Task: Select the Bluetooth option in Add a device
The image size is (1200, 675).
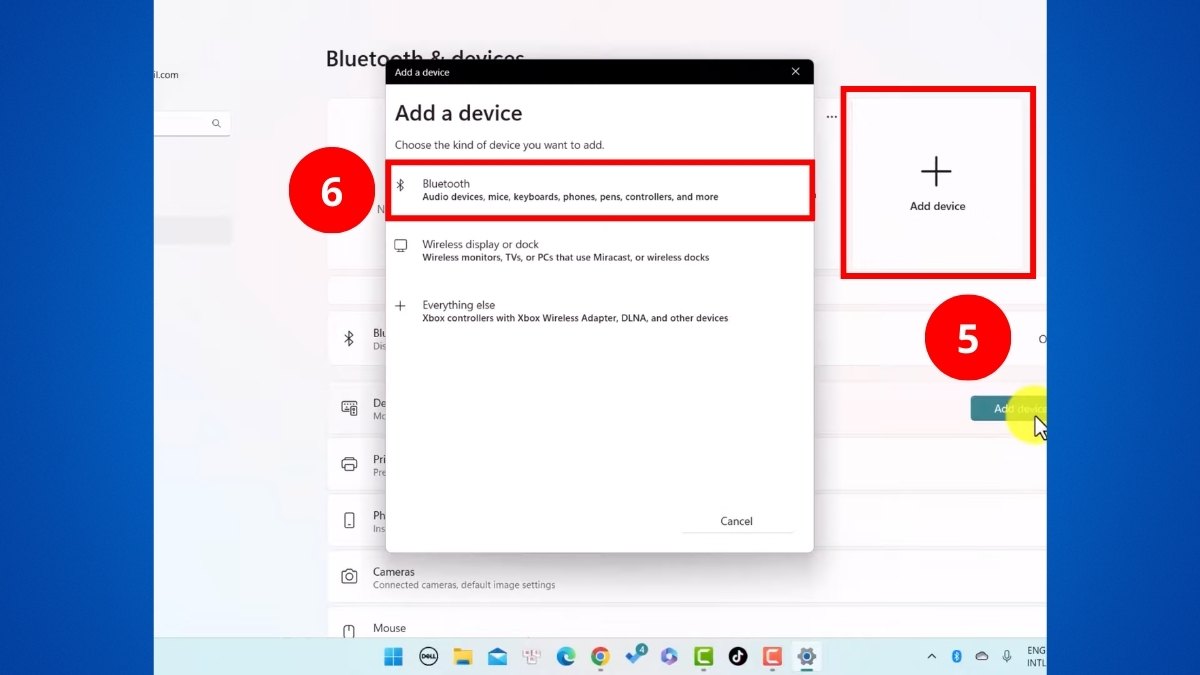Action: 600,190
